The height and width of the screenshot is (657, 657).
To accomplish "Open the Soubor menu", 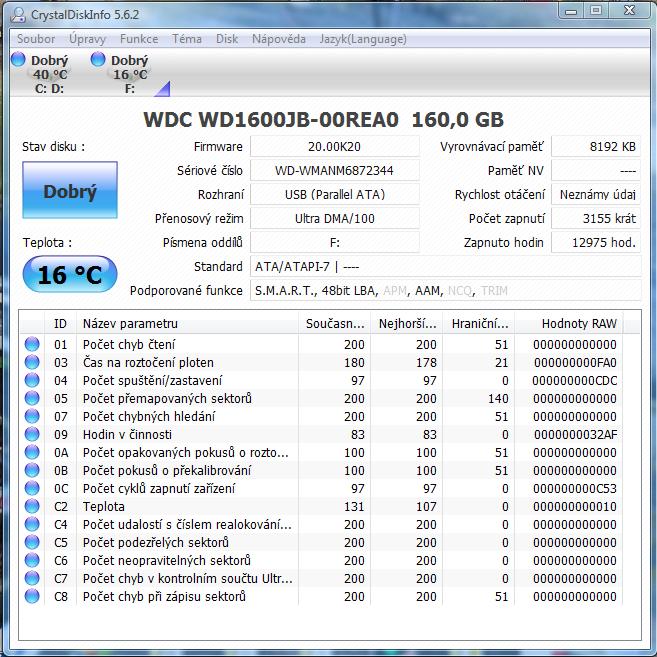I will pos(36,39).
